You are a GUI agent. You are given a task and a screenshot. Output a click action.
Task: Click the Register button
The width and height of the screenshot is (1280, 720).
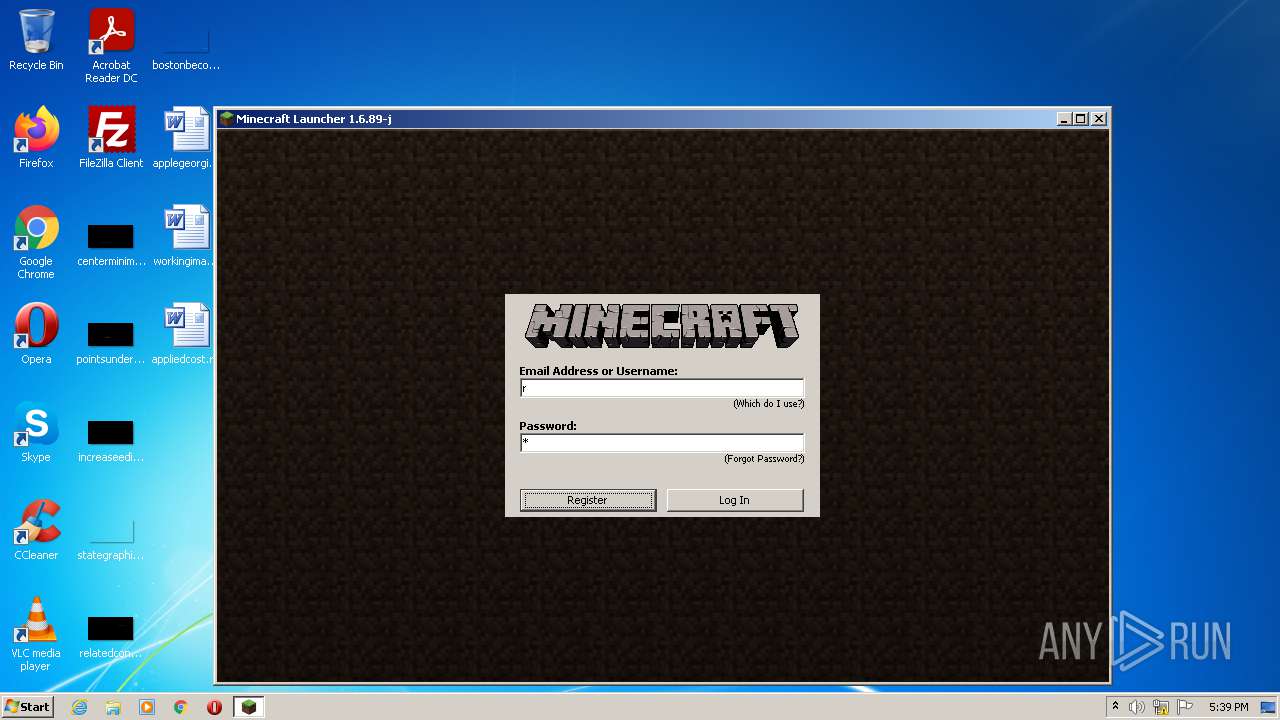pos(588,500)
